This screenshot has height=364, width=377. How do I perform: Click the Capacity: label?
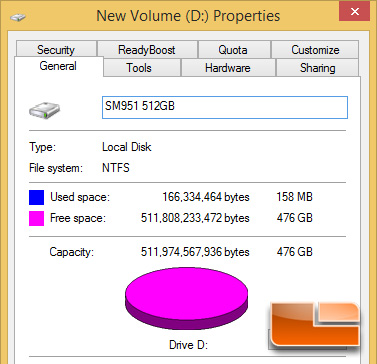tap(72, 252)
